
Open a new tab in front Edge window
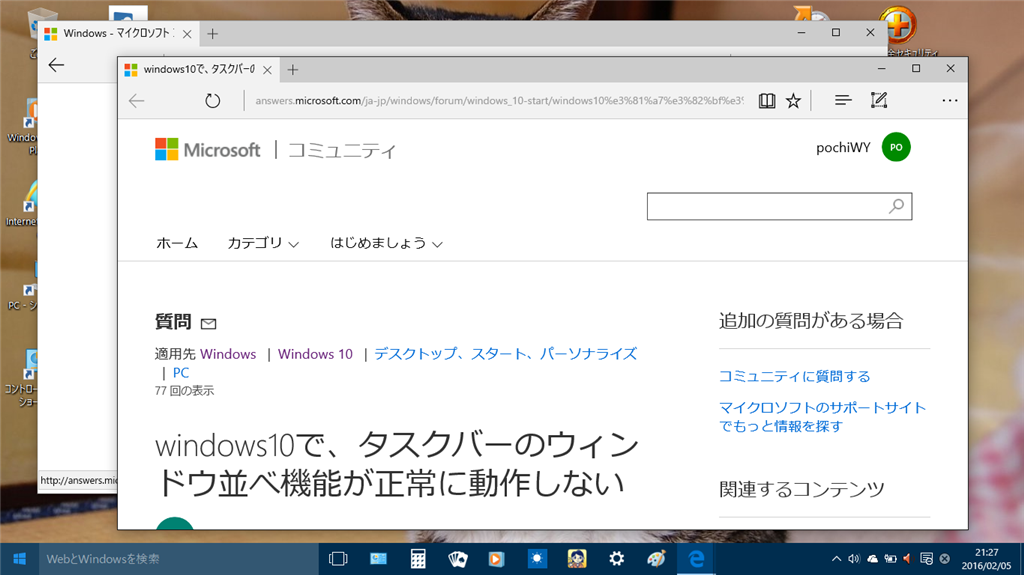click(x=293, y=70)
